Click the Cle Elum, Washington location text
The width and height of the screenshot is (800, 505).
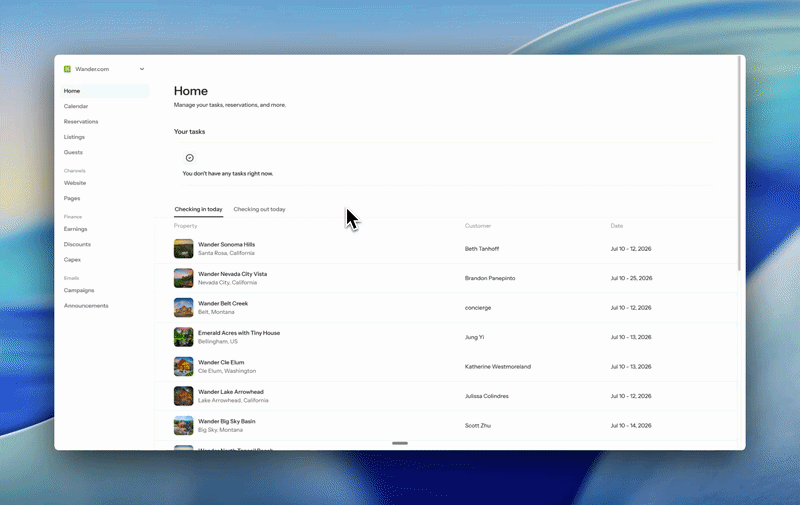point(227,371)
